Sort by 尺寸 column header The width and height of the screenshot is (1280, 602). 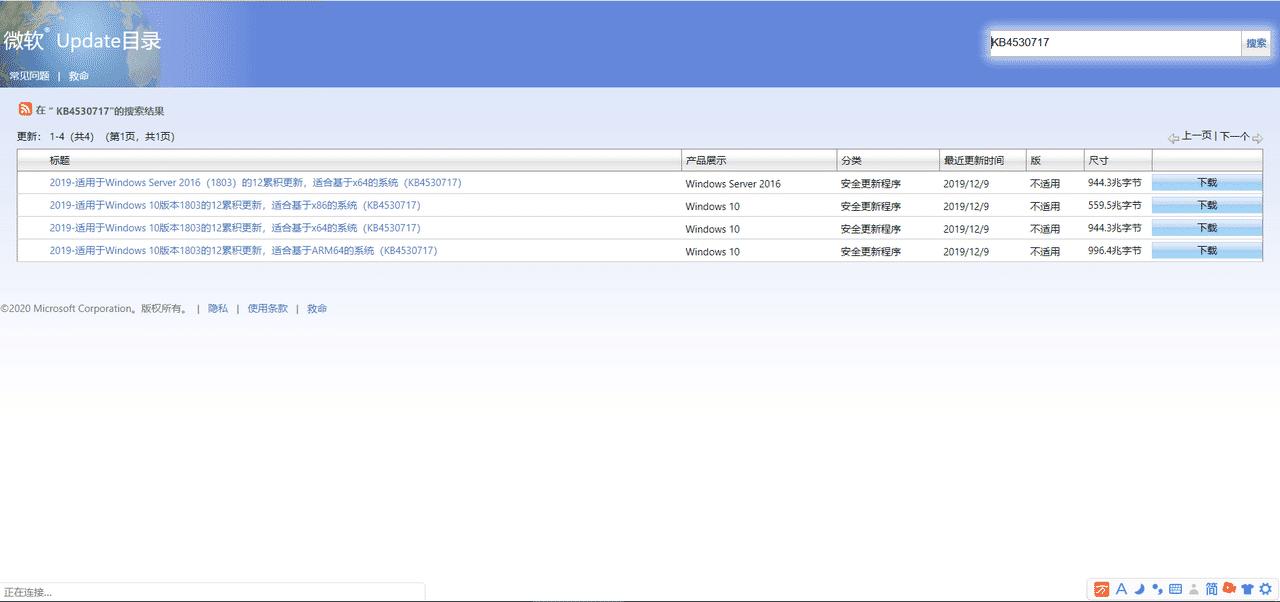coord(1098,160)
